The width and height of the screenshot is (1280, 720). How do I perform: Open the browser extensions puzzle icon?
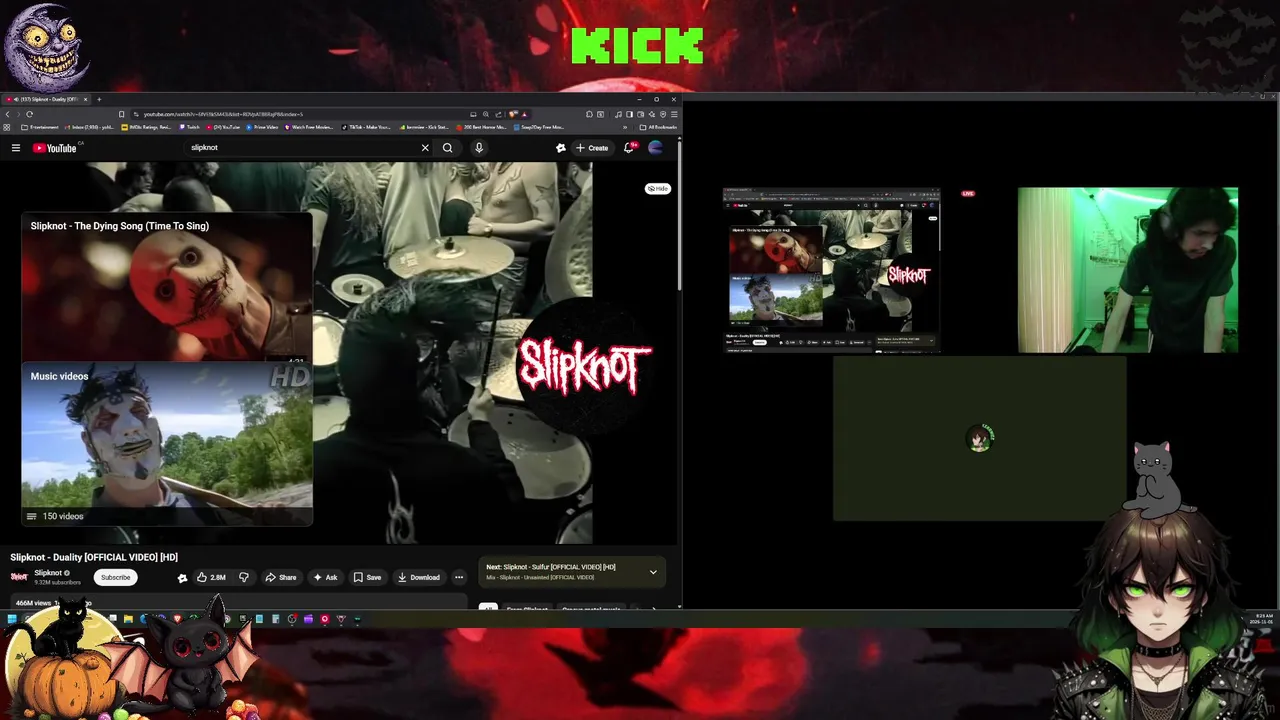tap(589, 114)
